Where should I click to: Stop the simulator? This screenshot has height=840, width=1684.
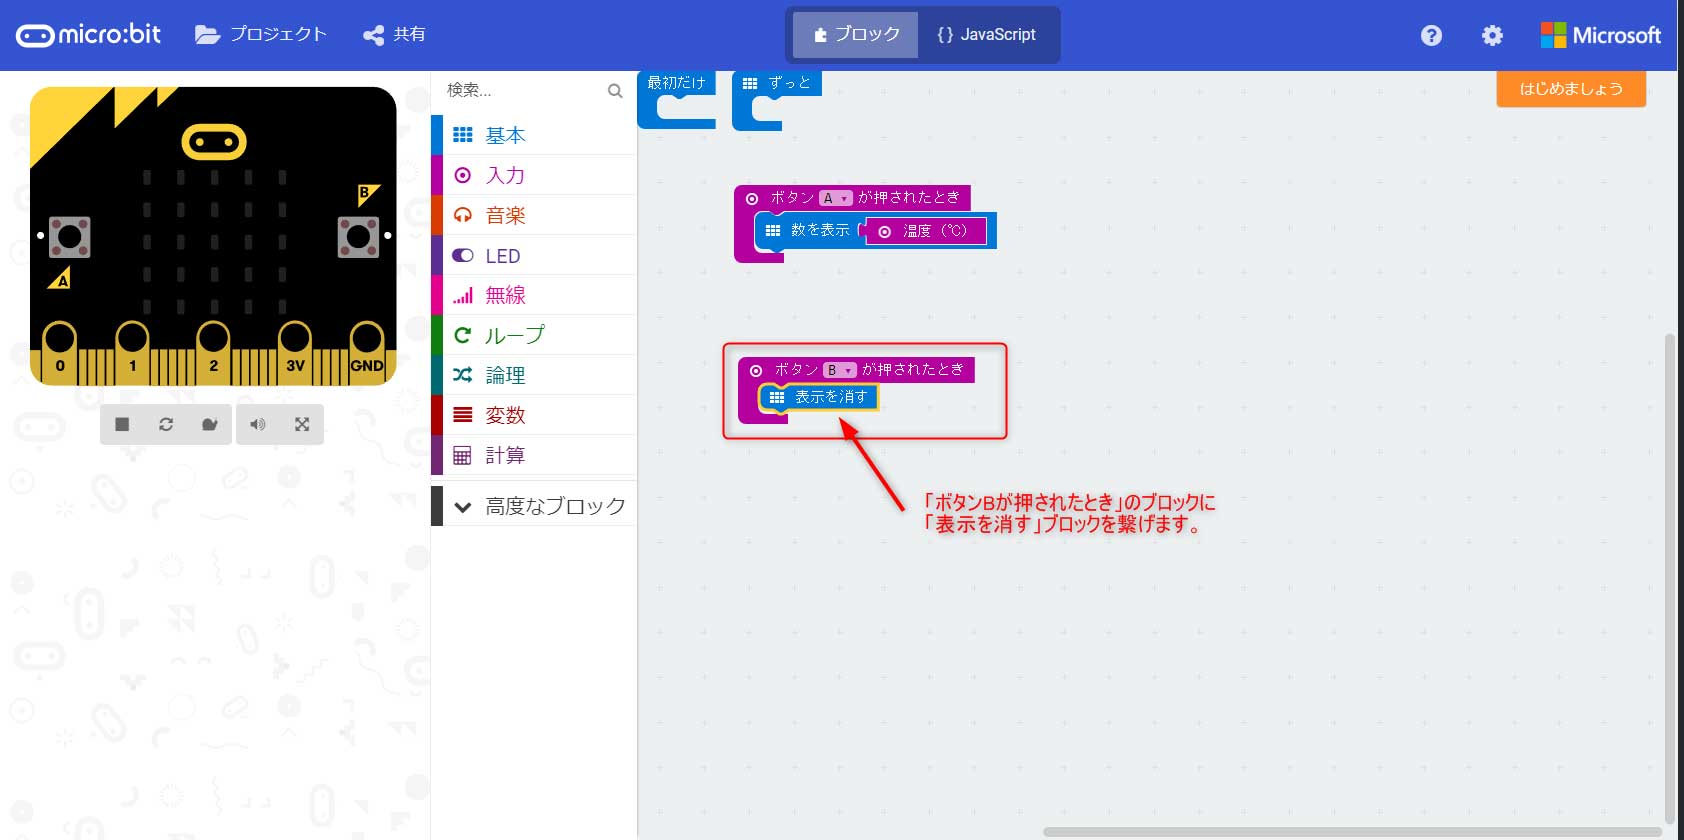point(122,424)
